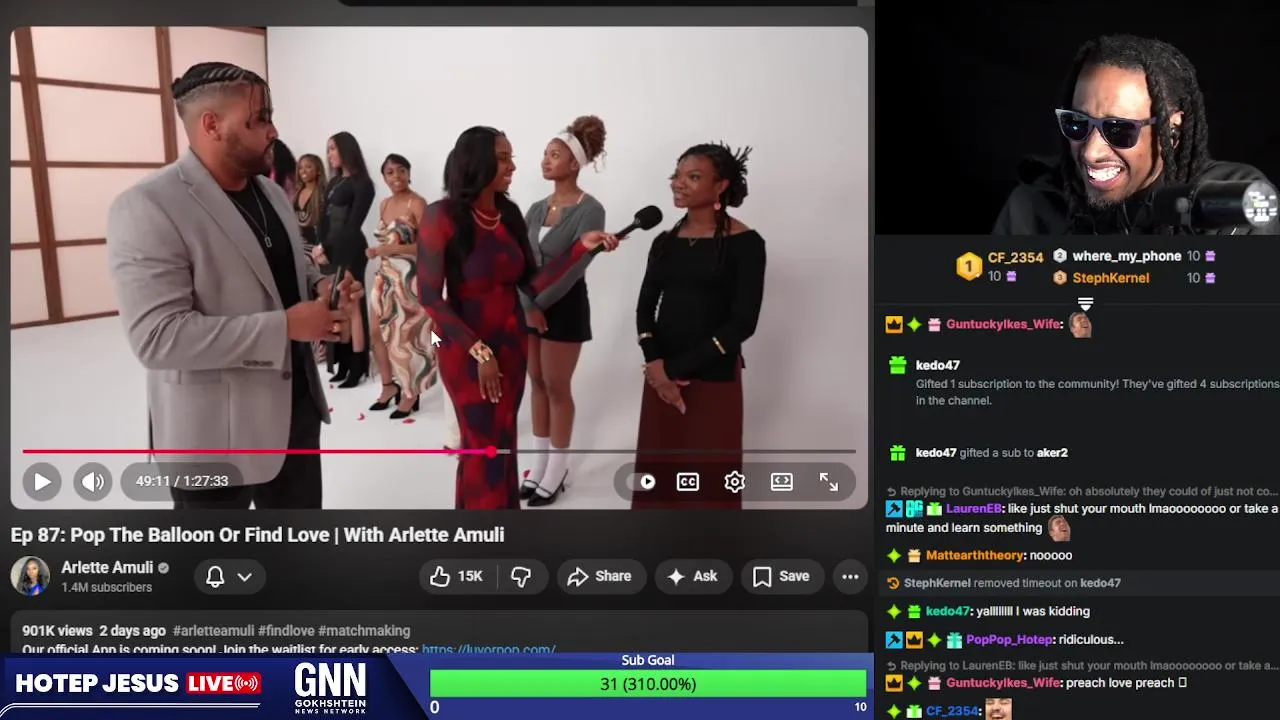Image resolution: width=1280 pixels, height=720 pixels.
Task: Click the crown badge beside GuntuckyIkes_Wife preach message
Action: pyautogui.click(x=894, y=683)
